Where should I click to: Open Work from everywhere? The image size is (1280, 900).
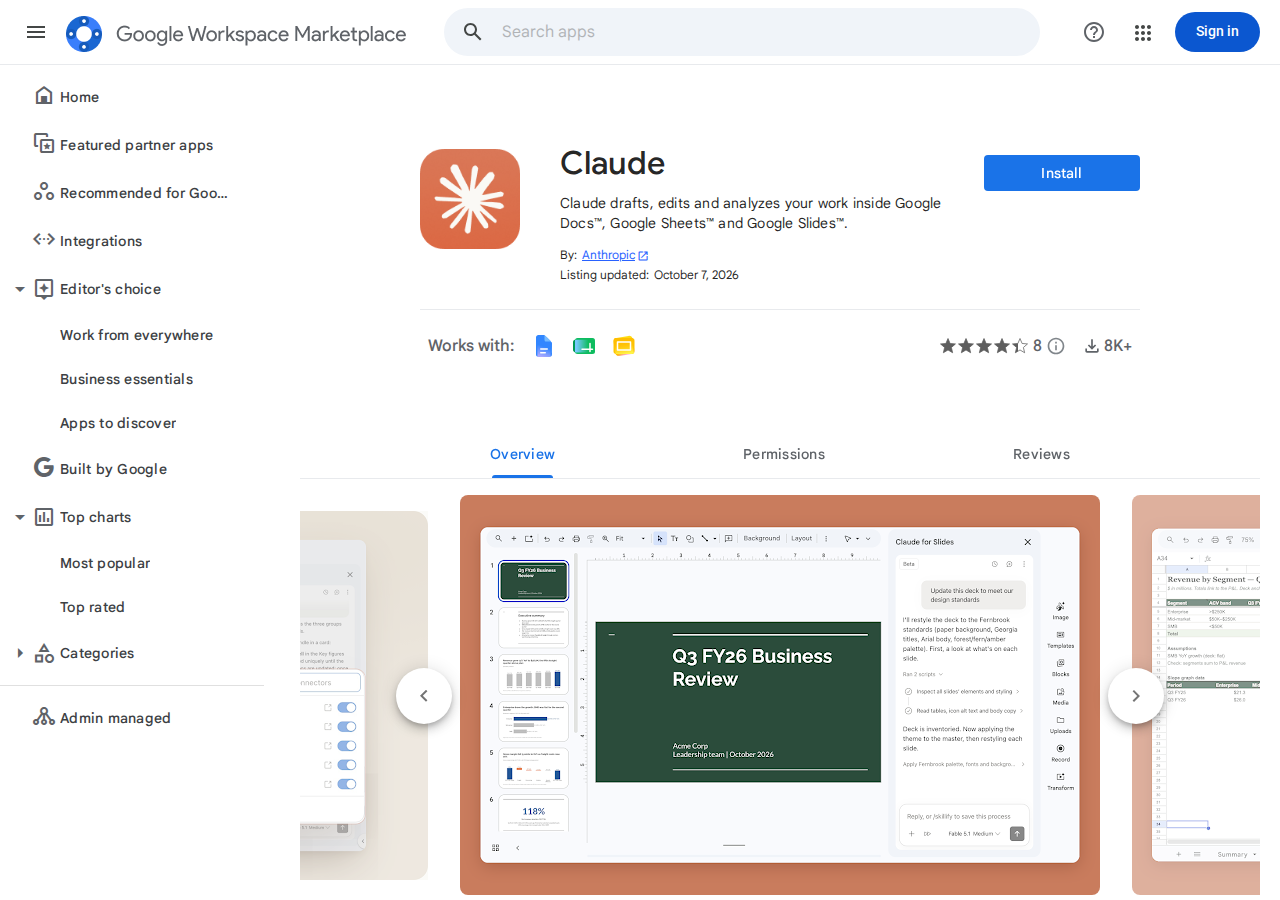click(x=136, y=335)
